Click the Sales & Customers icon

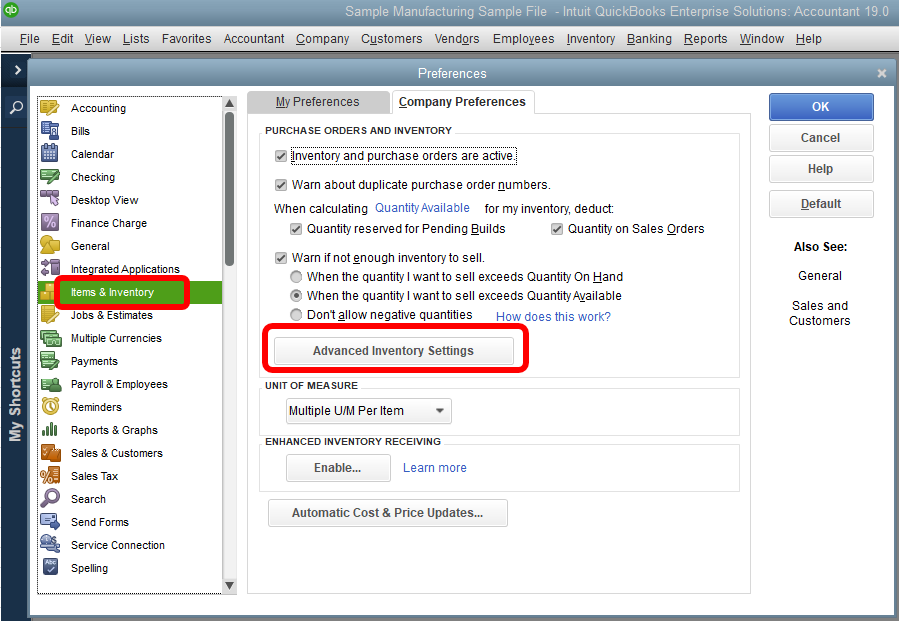50,452
